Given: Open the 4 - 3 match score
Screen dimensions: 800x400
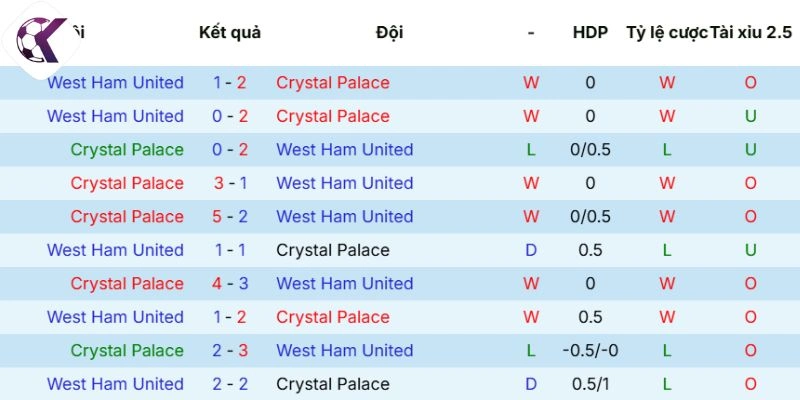Looking at the screenshot, I should click(x=230, y=283).
